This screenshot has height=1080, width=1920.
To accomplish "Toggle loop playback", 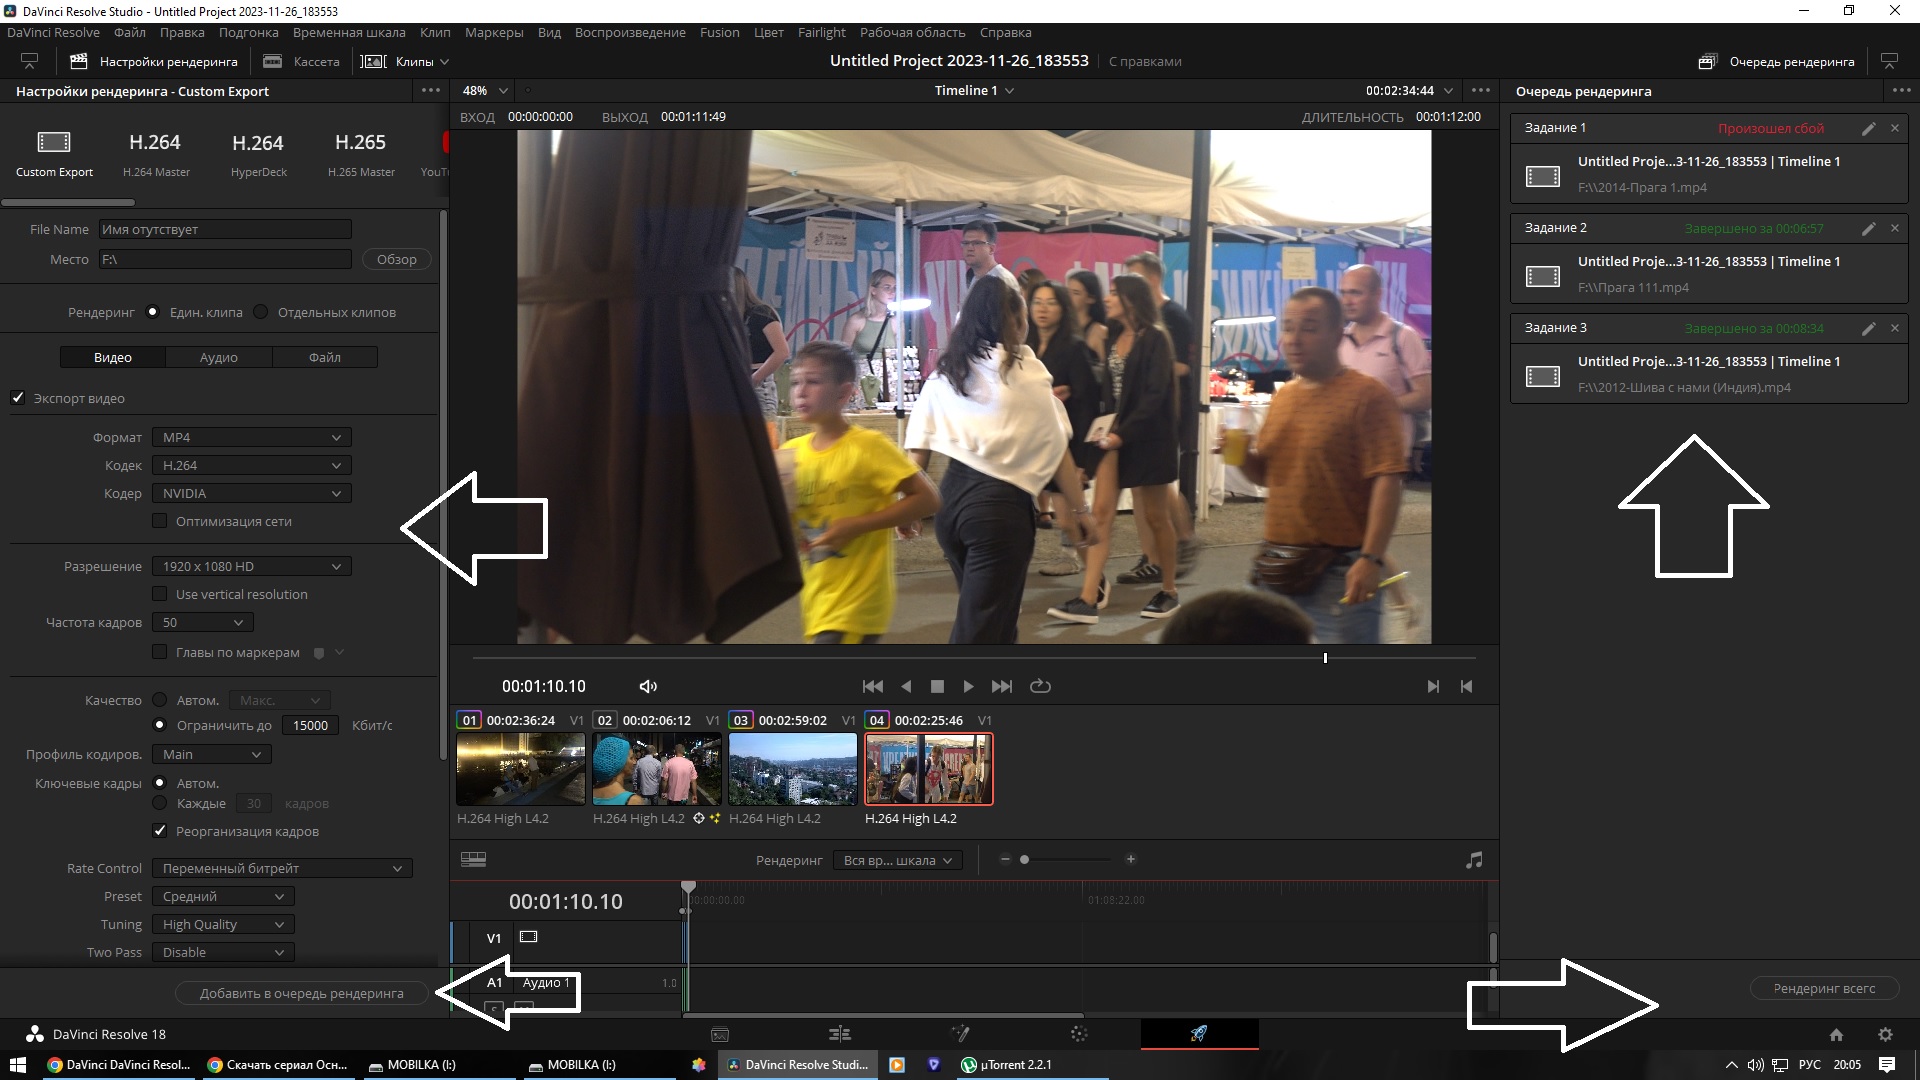I will coord(1040,686).
